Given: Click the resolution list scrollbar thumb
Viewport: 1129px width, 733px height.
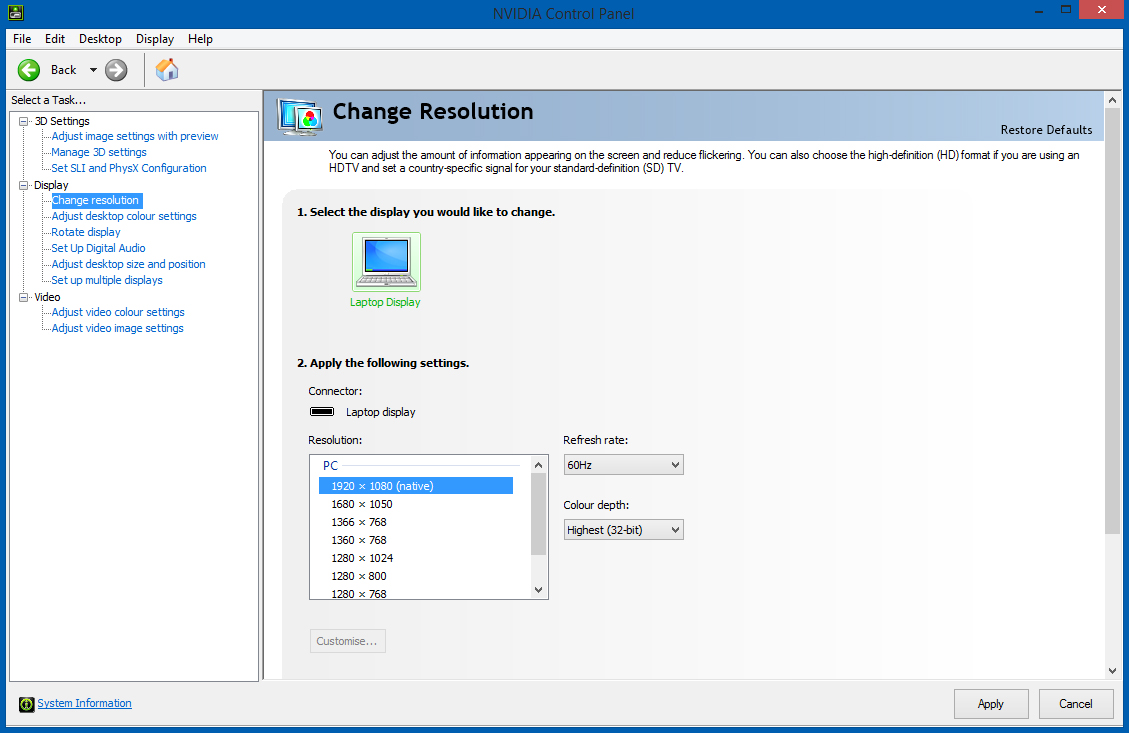Looking at the screenshot, I should 539,514.
